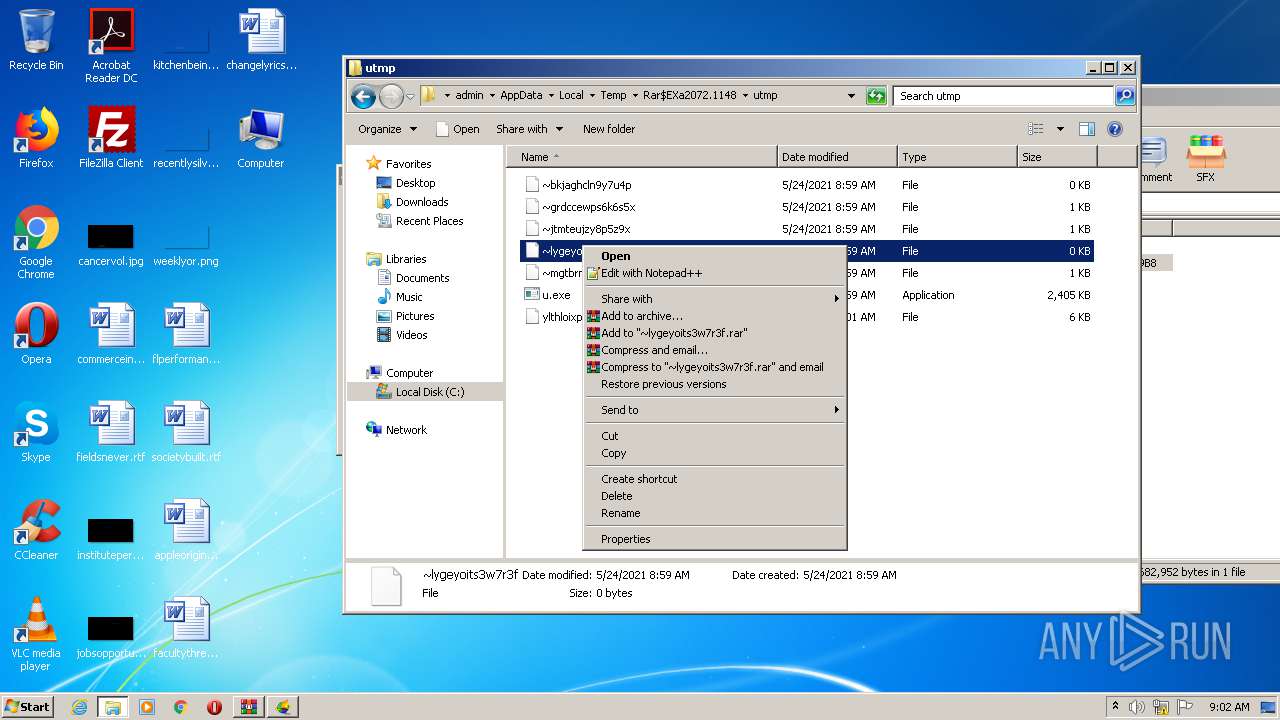The width and height of the screenshot is (1280, 720).
Task: Click the Explorer Back navigation button
Action: (x=363, y=96)
